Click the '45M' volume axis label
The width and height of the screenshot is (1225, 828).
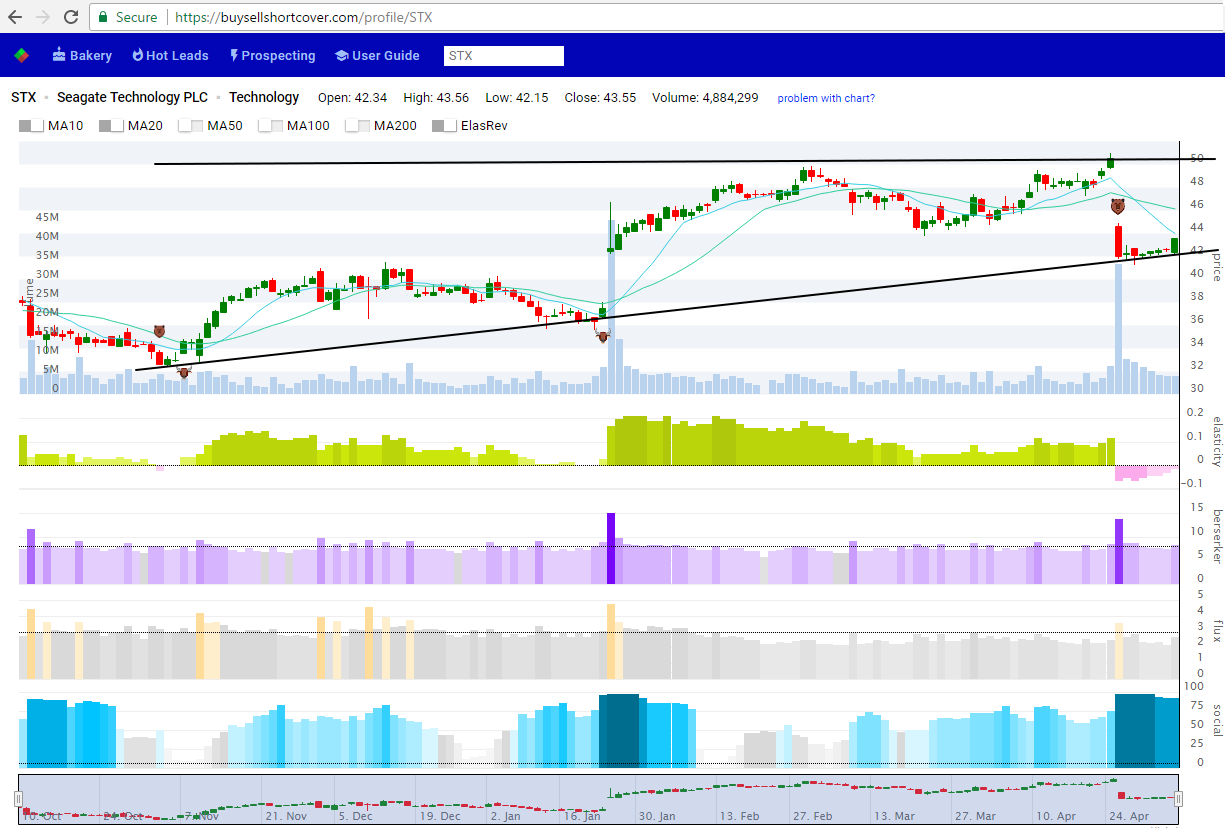click(47, 217)
